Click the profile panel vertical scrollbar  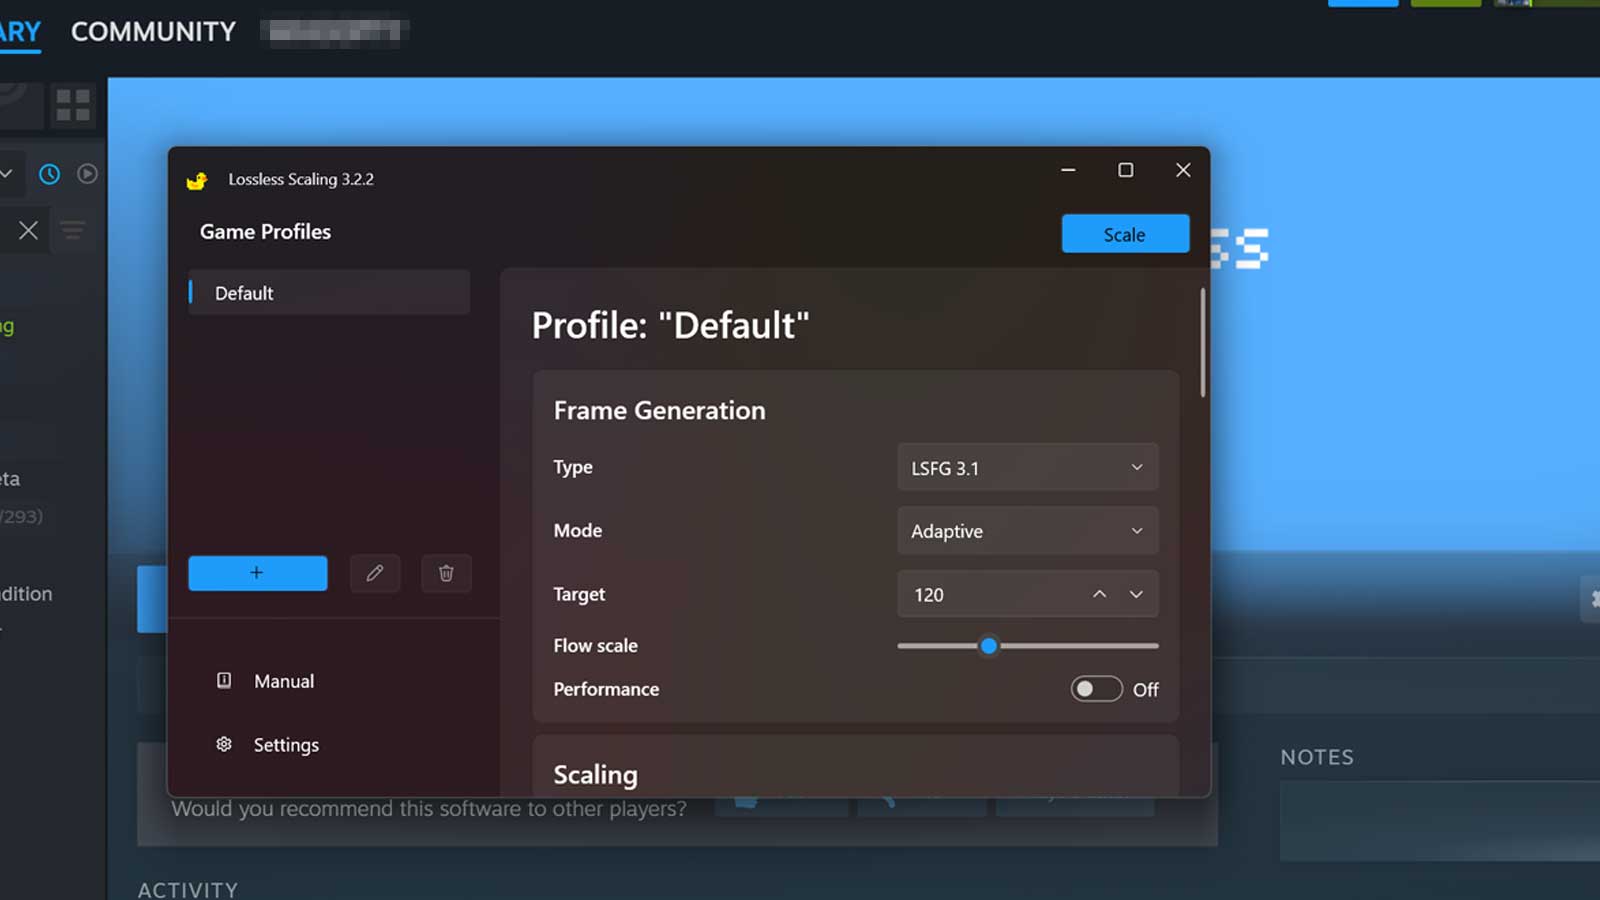pos(1202,342)
